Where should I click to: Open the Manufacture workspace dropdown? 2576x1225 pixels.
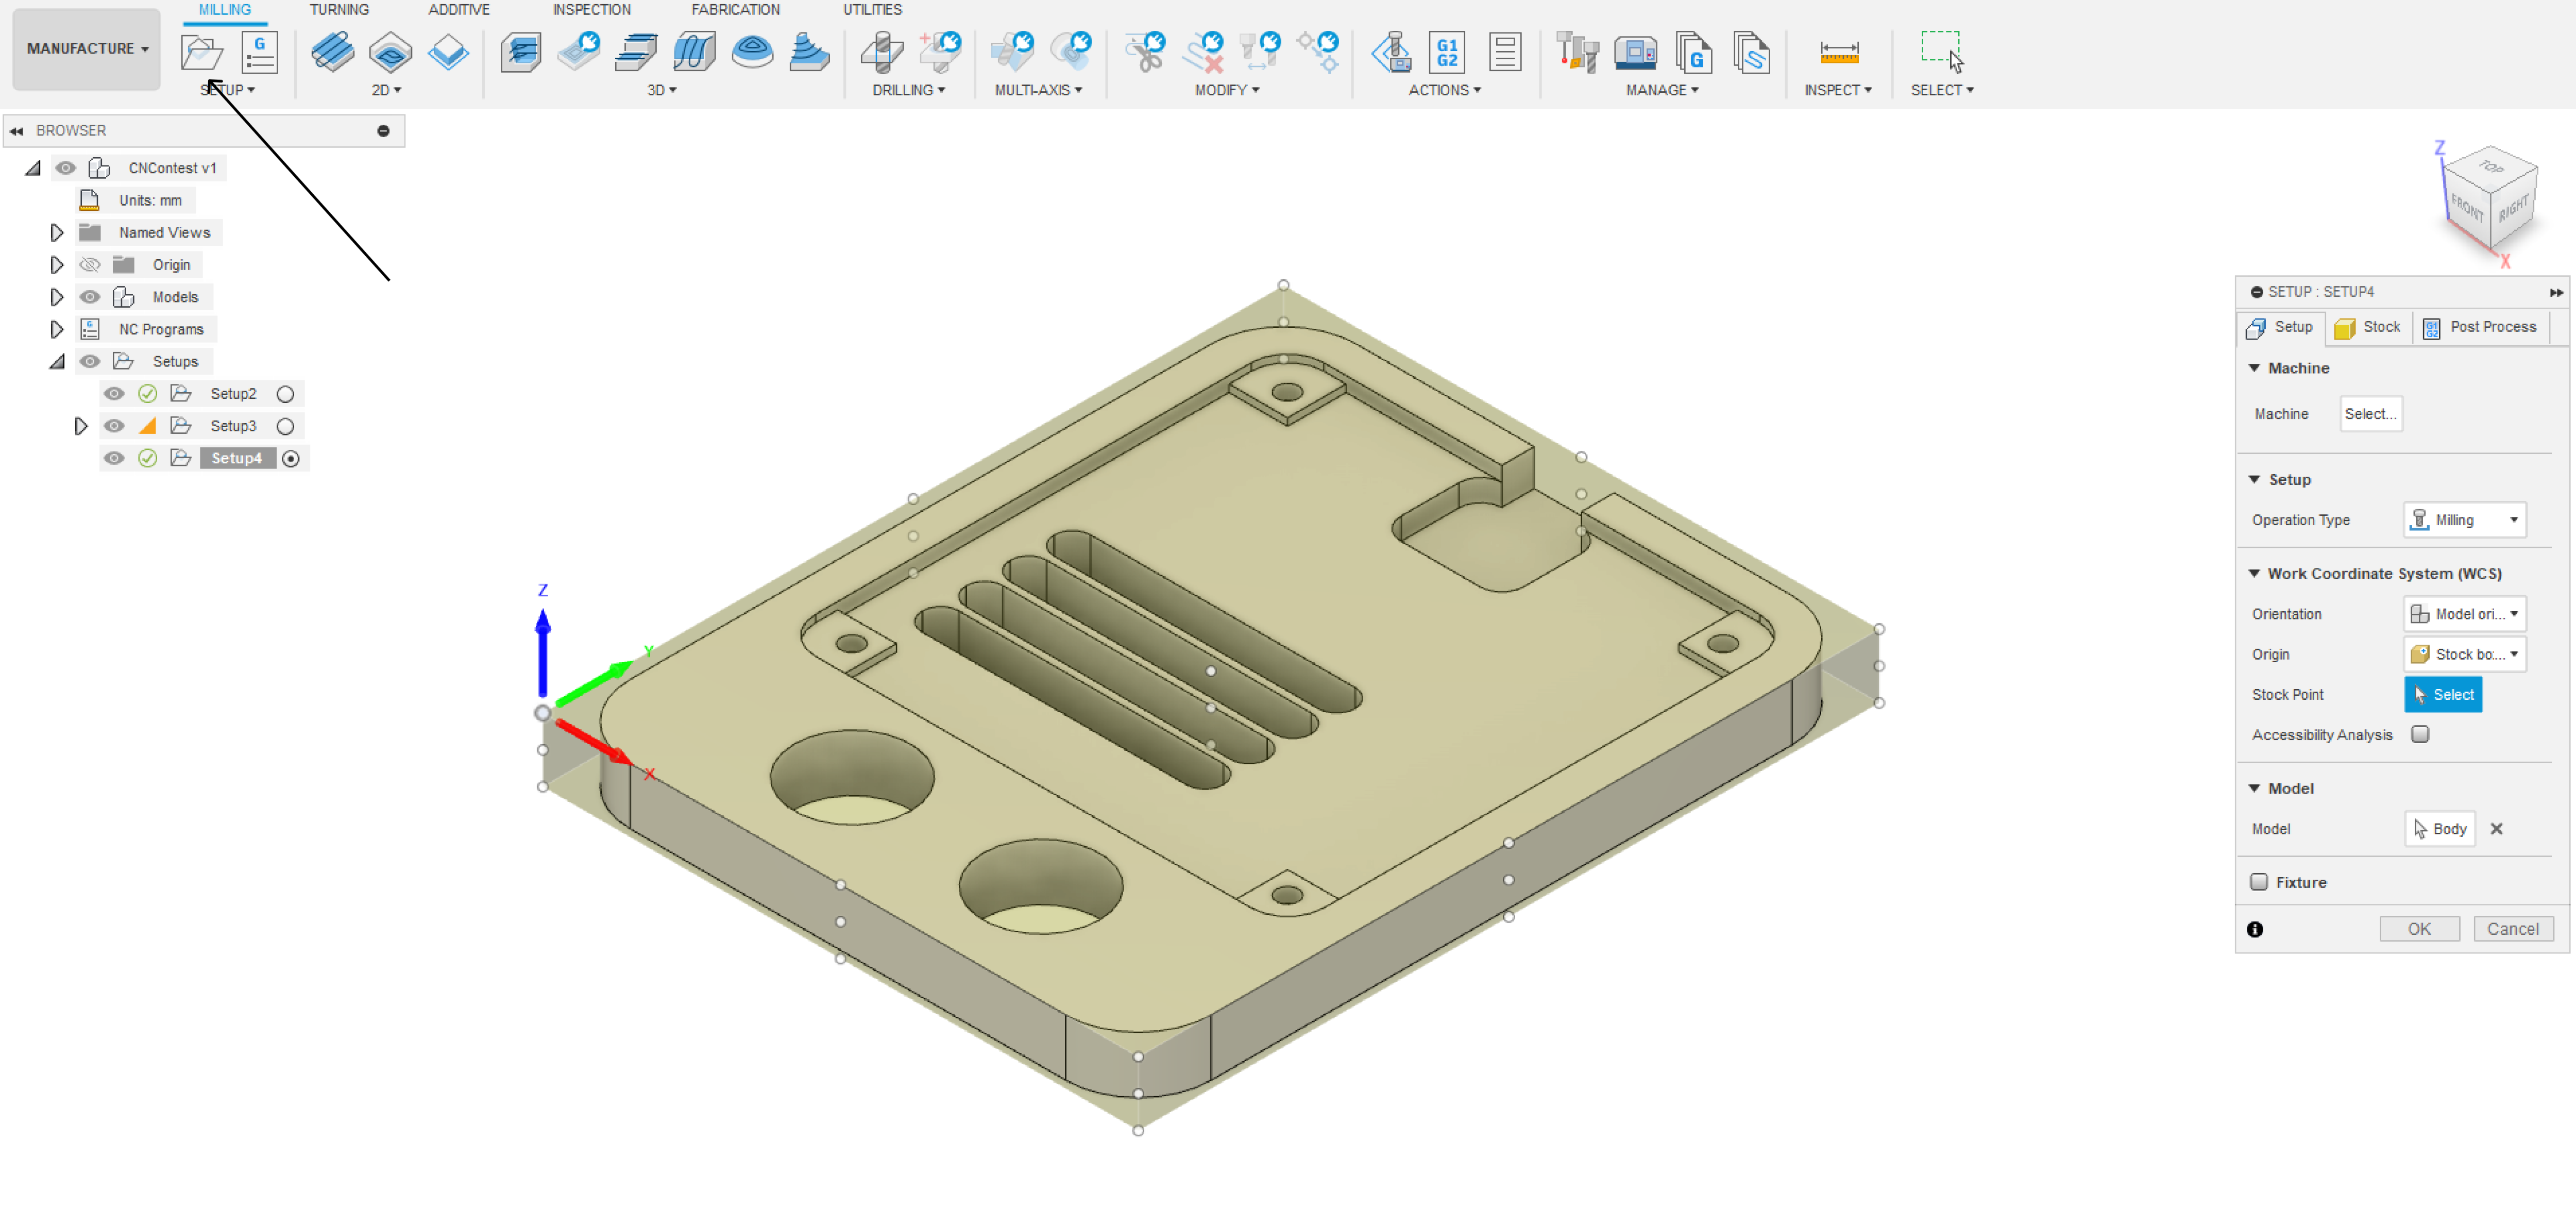tap(87, 49)
